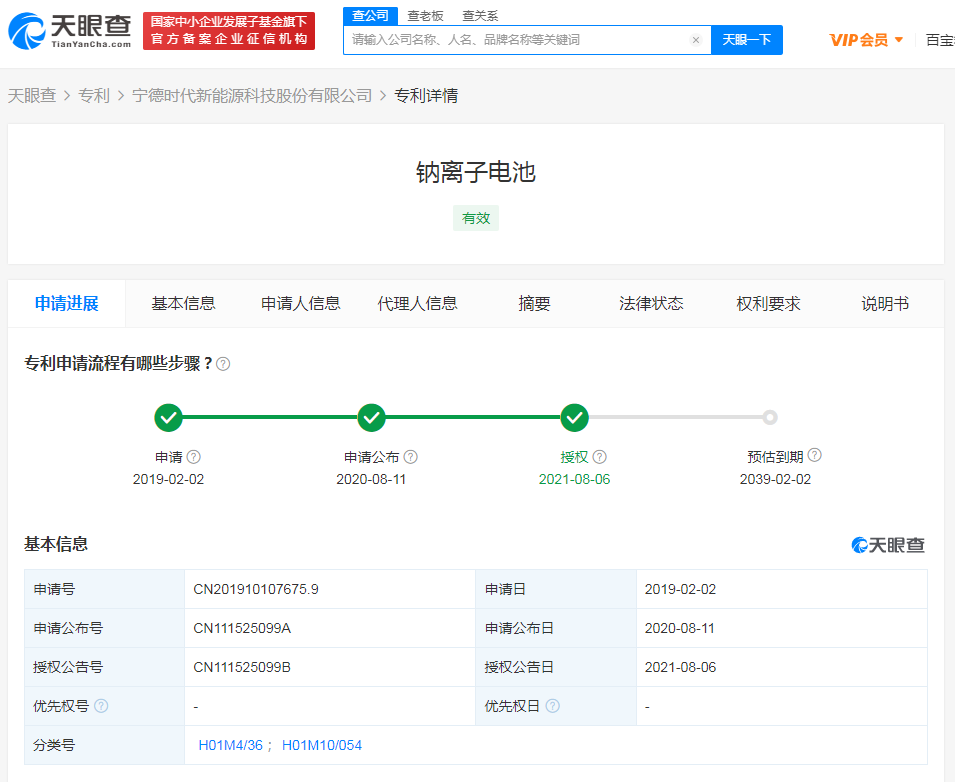
Task: Click help icon beside 申请公布 step
Action: point(410,457)
